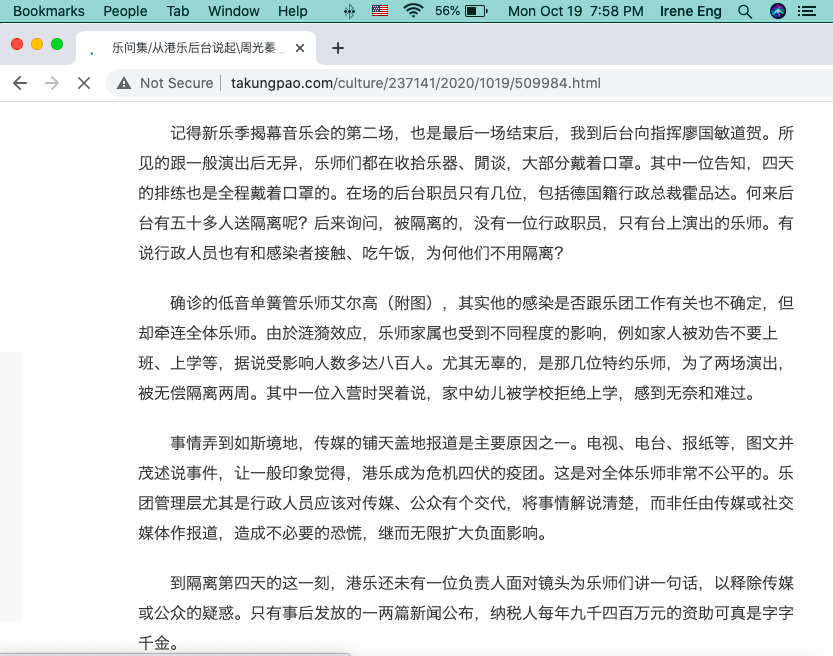Image resolution: width=833 pixels, height=656 pixels.
Task: Open the Bookmarks menu
Action: click(x=42, y=11)
